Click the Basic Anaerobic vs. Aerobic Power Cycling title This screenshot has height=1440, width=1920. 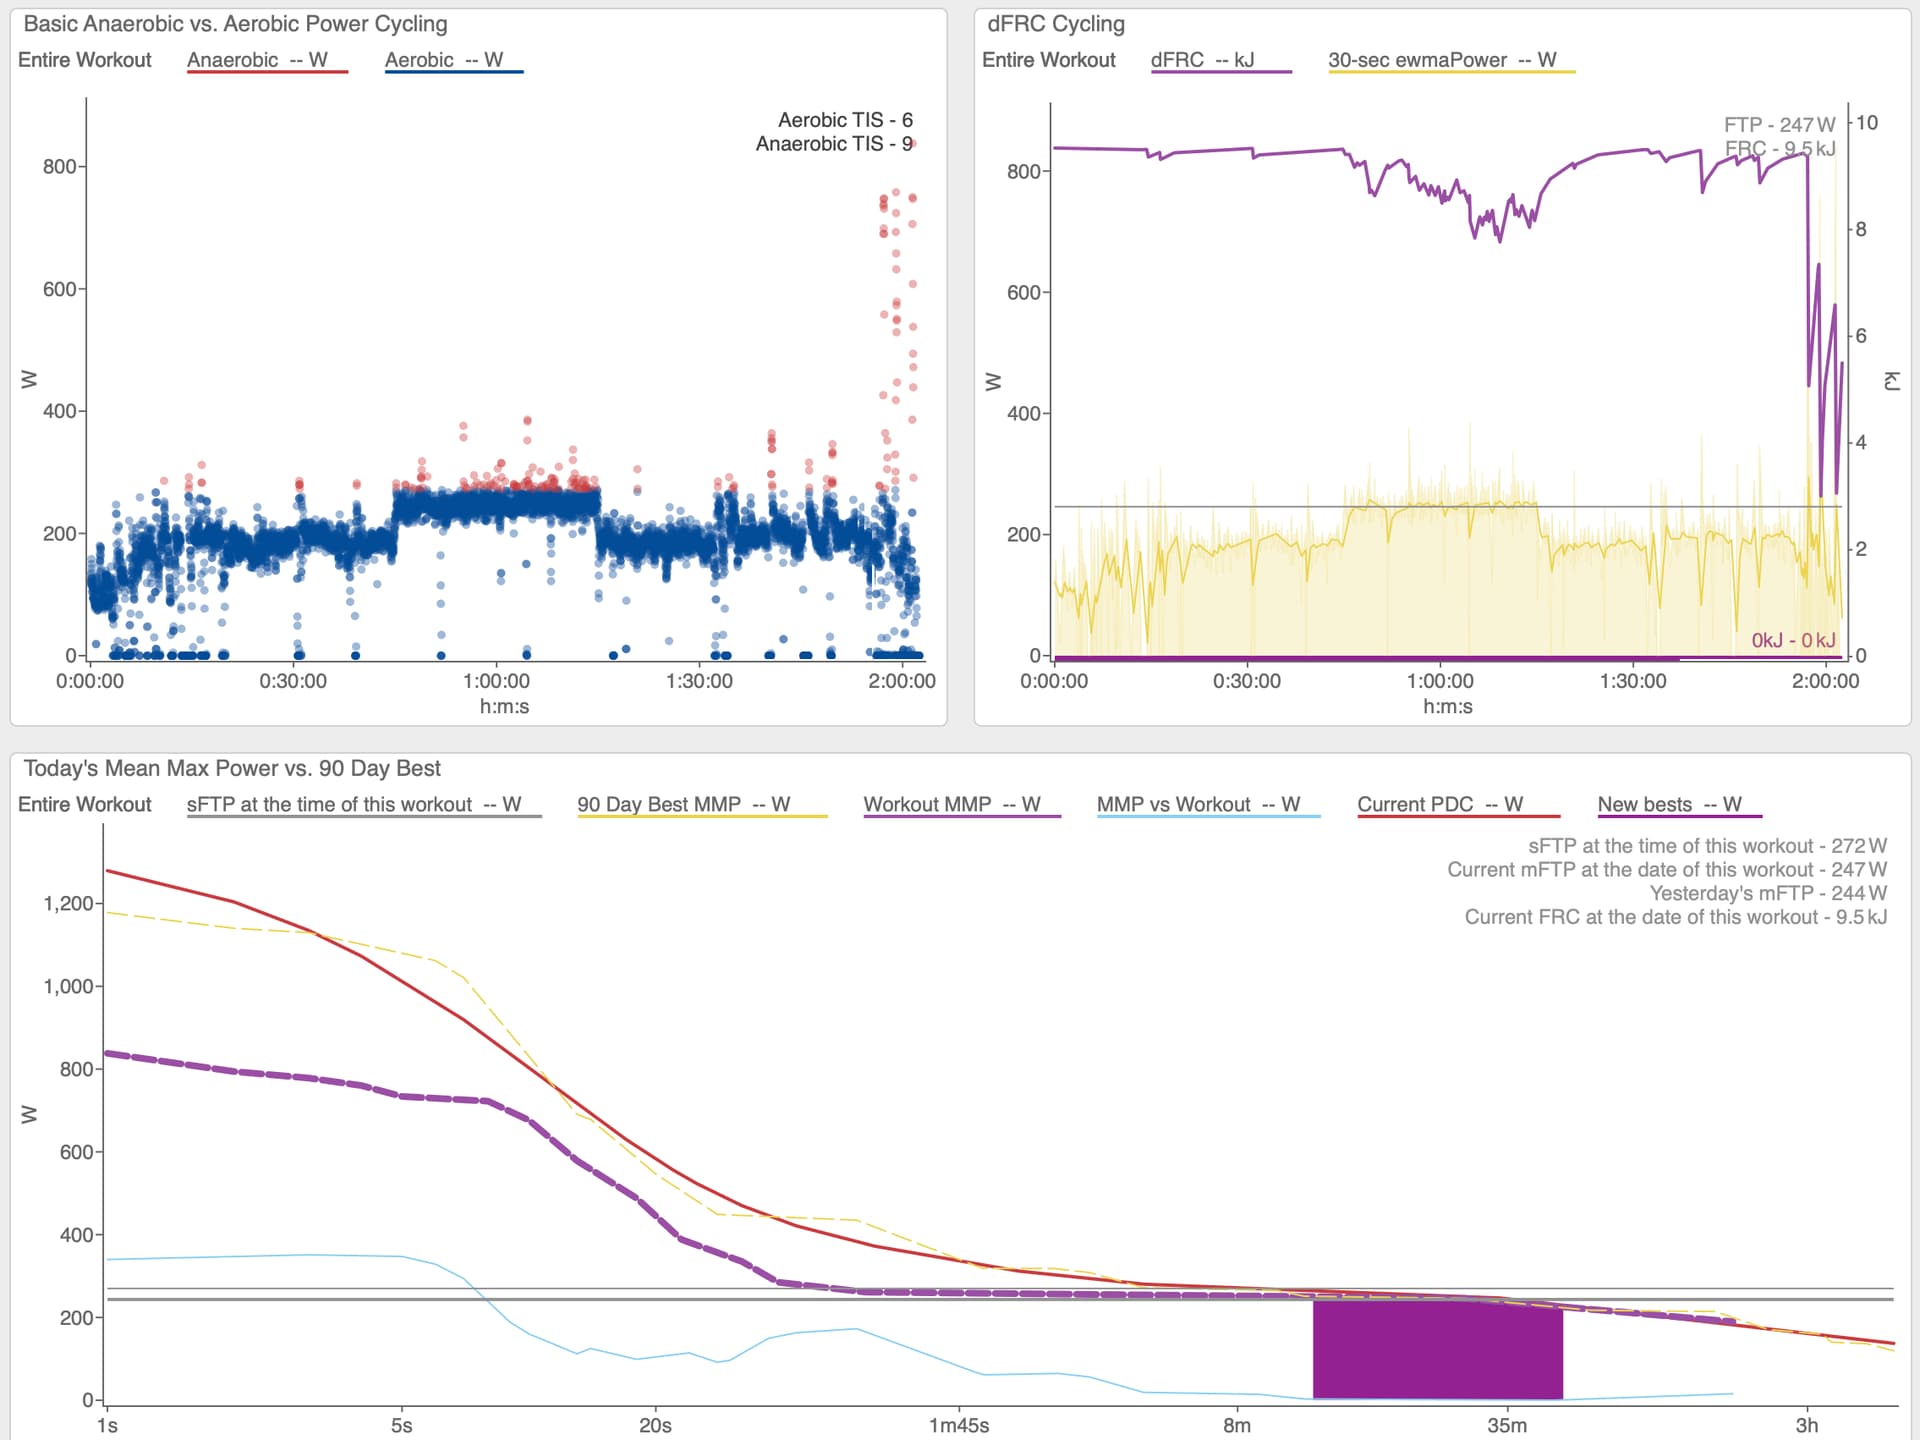[236, 24]
